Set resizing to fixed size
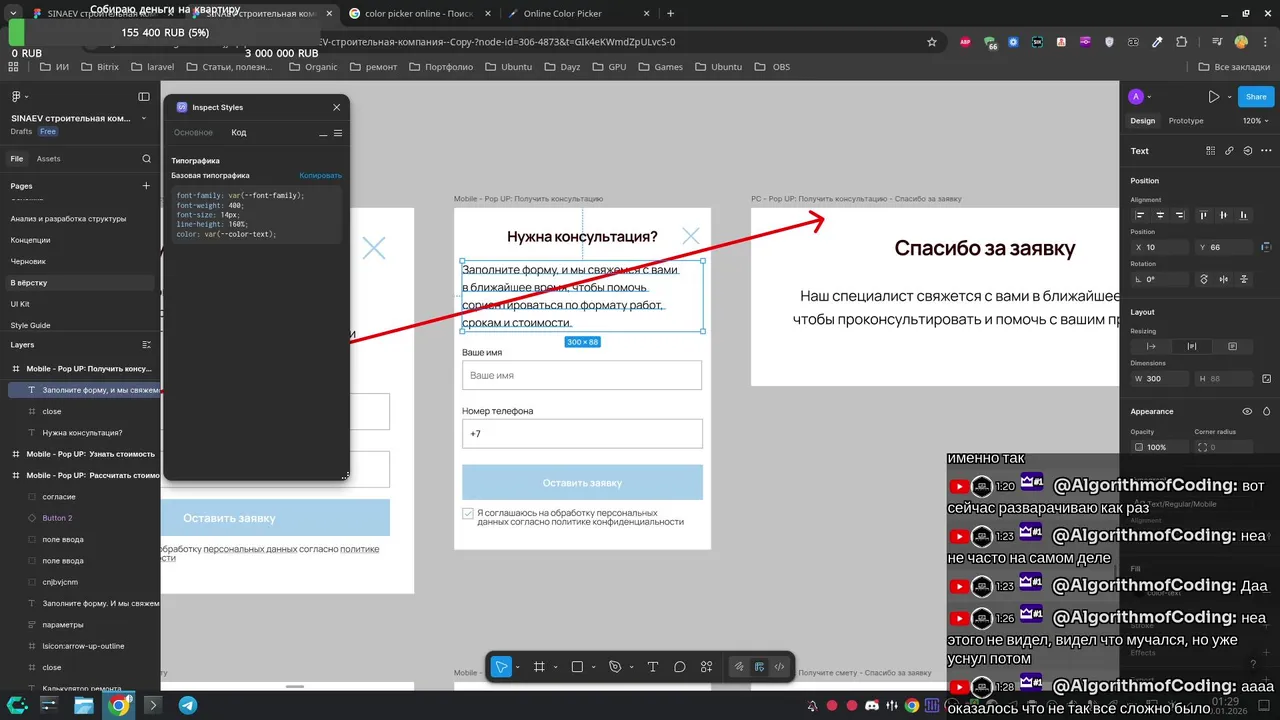This screenshot has width=1280, height=720. tap(1232, 346)
